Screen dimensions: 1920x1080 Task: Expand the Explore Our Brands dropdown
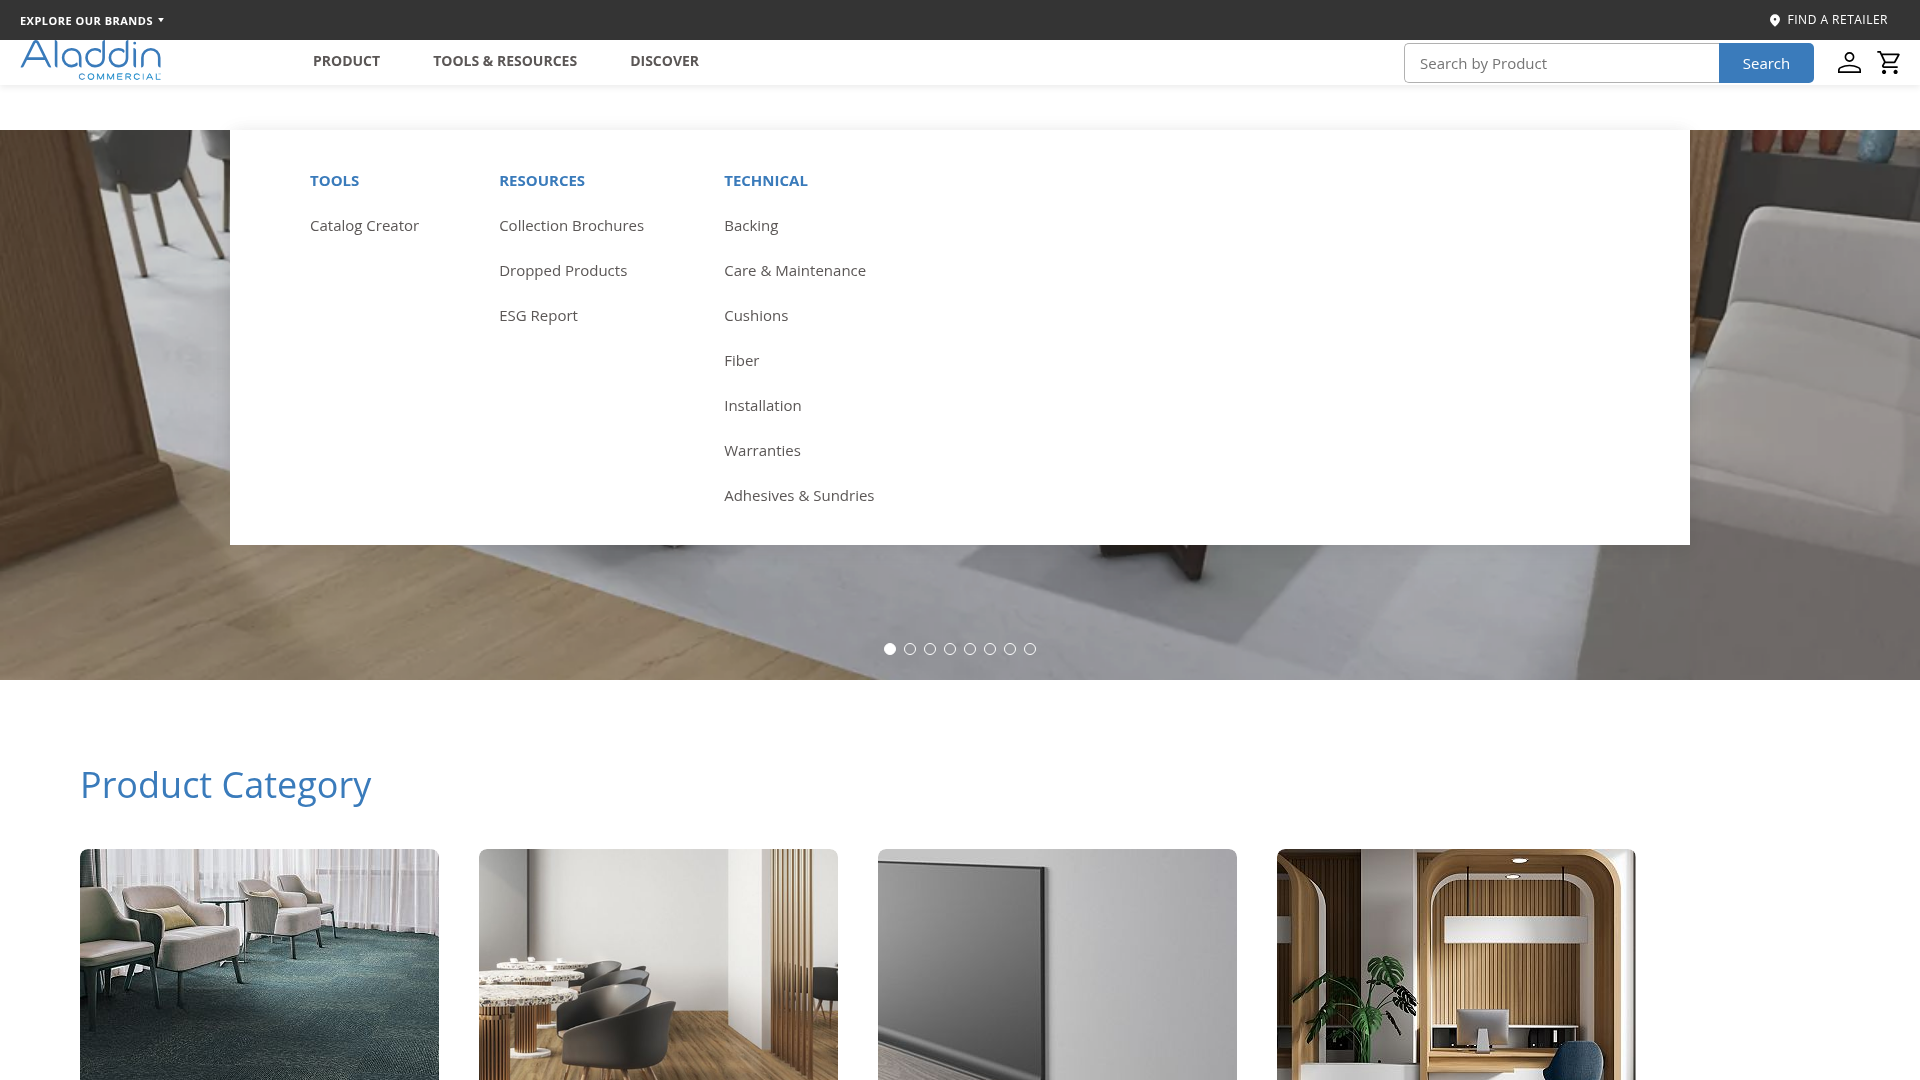coord(92,20)
